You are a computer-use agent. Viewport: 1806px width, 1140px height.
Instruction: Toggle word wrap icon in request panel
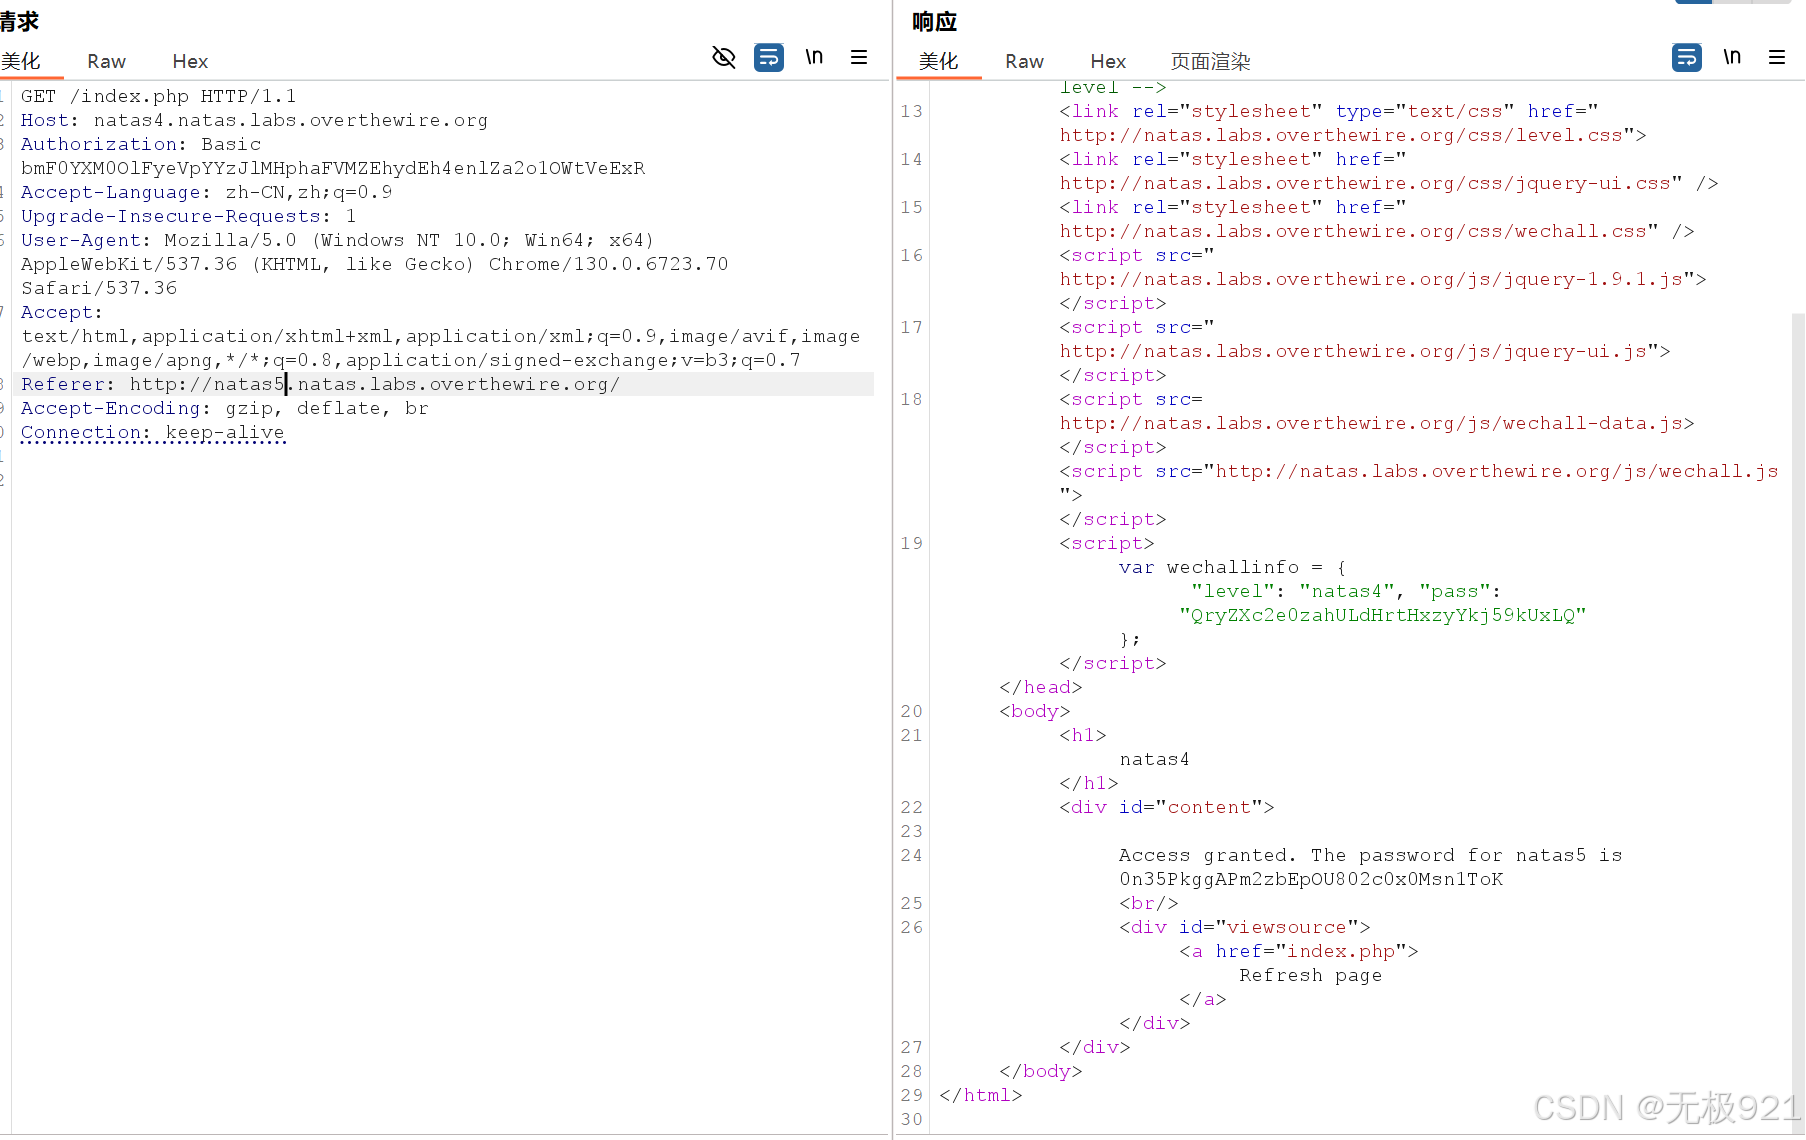tap(768, 58)
